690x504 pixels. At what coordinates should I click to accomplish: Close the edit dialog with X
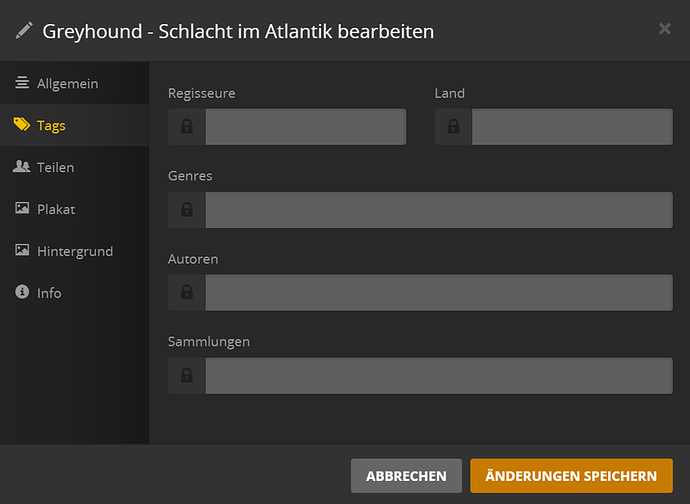point(665,29)
